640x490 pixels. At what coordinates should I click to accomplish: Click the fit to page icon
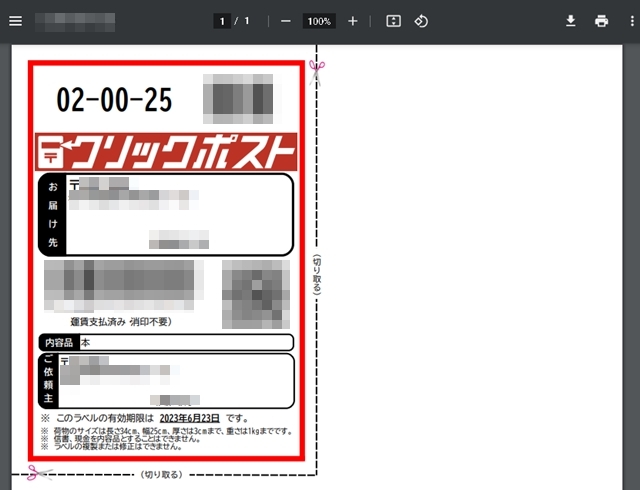[393, 21]
